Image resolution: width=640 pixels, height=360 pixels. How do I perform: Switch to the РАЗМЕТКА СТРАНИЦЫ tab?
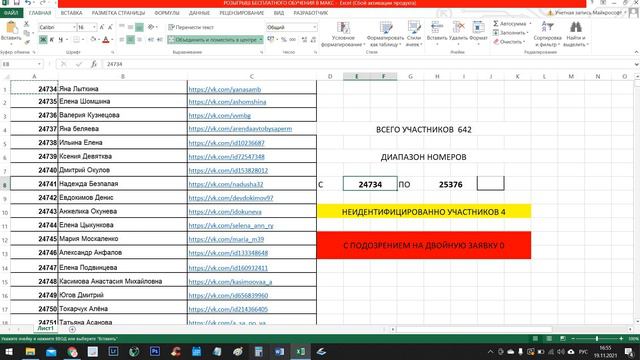pos(118,13)
